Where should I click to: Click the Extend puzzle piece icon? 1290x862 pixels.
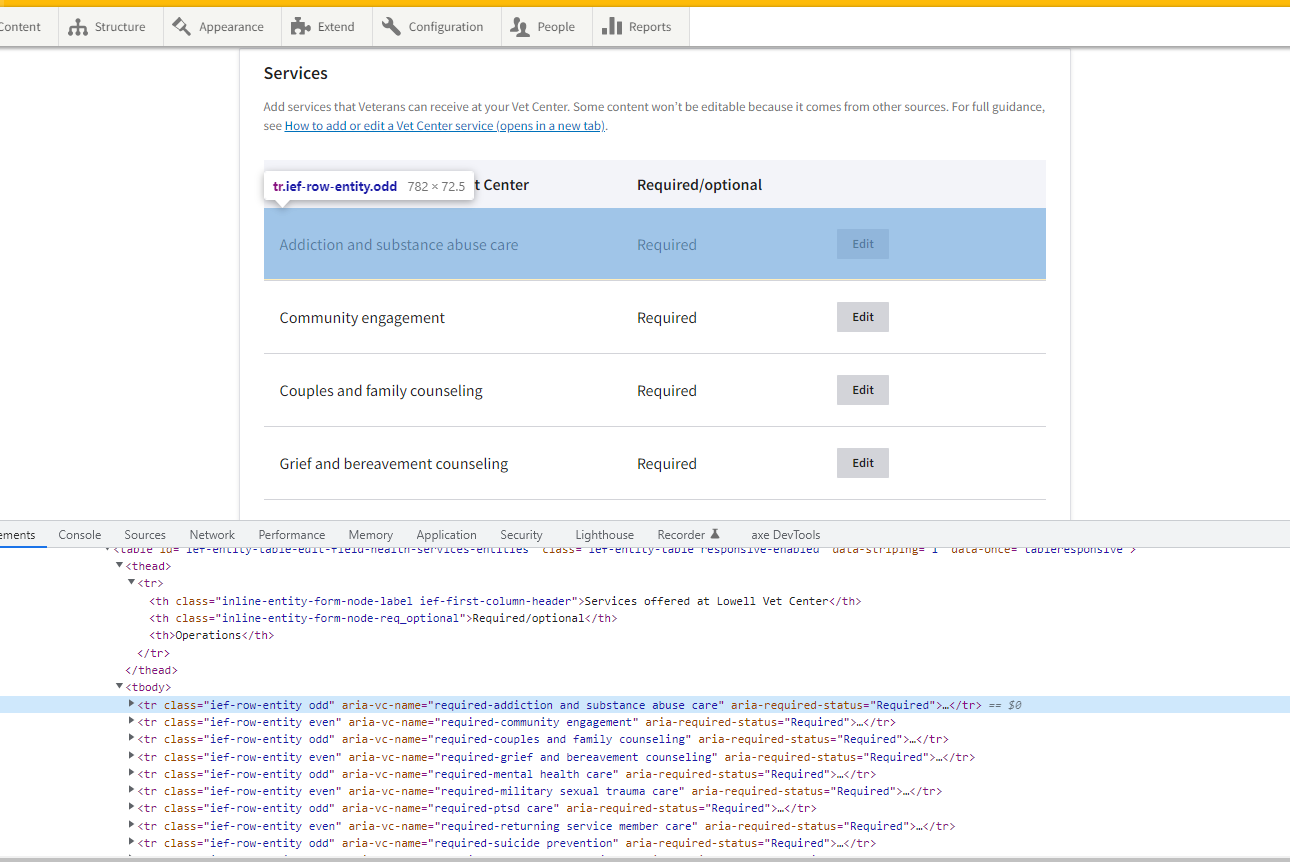point(300,27)
